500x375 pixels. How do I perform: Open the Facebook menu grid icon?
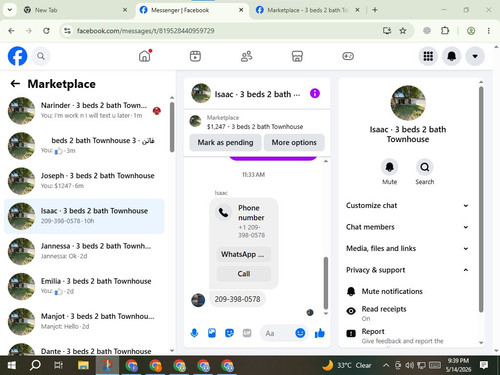(428, 56)
